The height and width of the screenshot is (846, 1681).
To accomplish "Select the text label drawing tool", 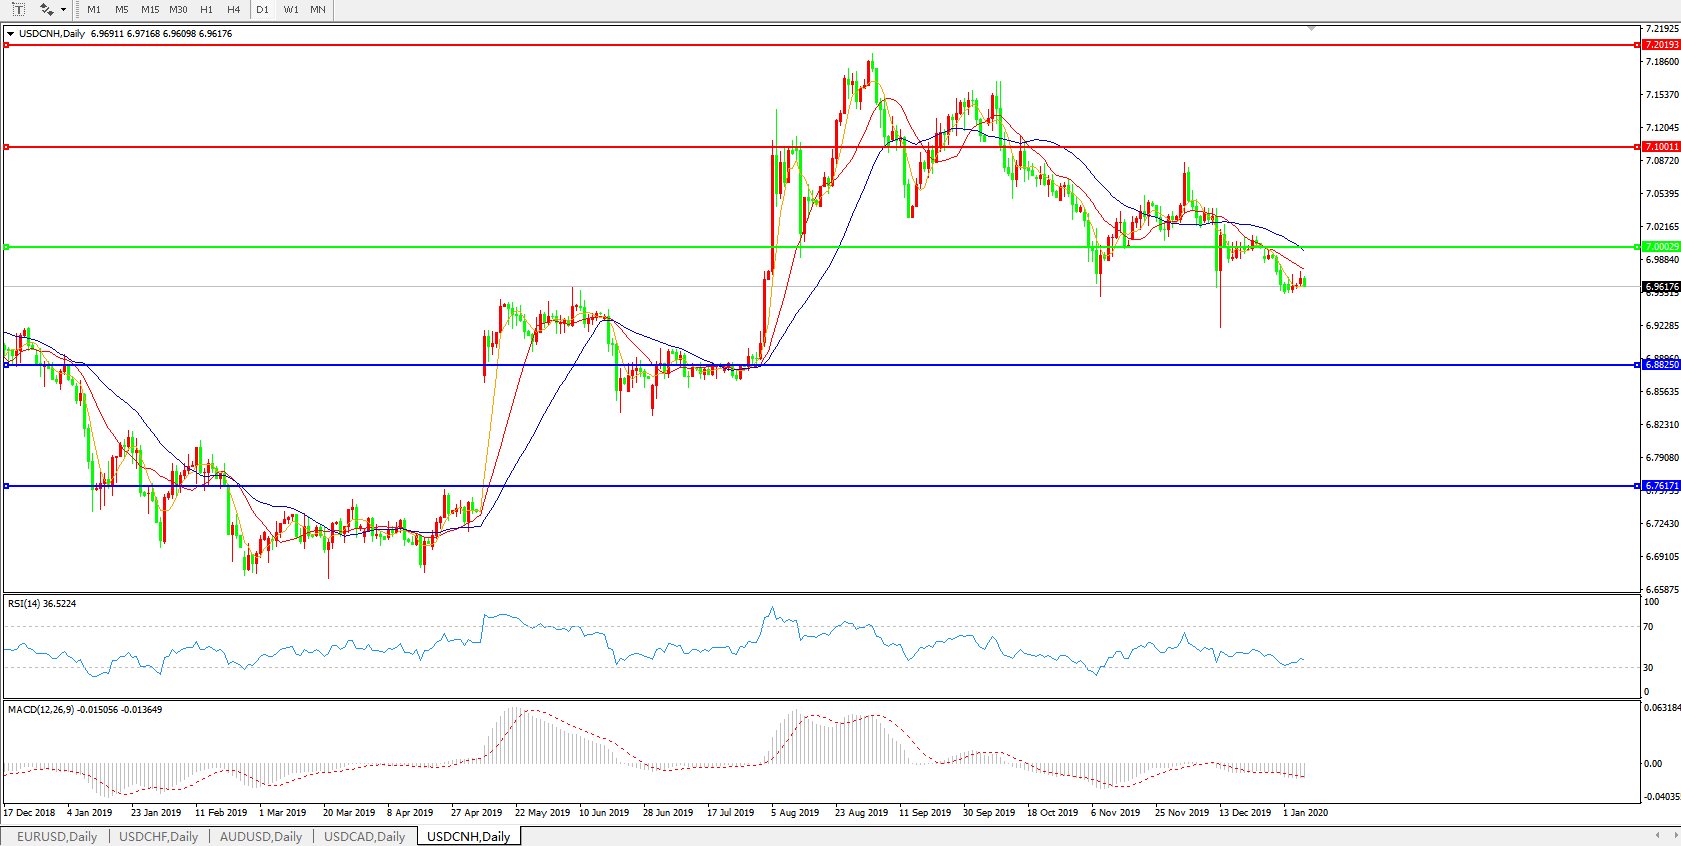I will pos(18,9).
